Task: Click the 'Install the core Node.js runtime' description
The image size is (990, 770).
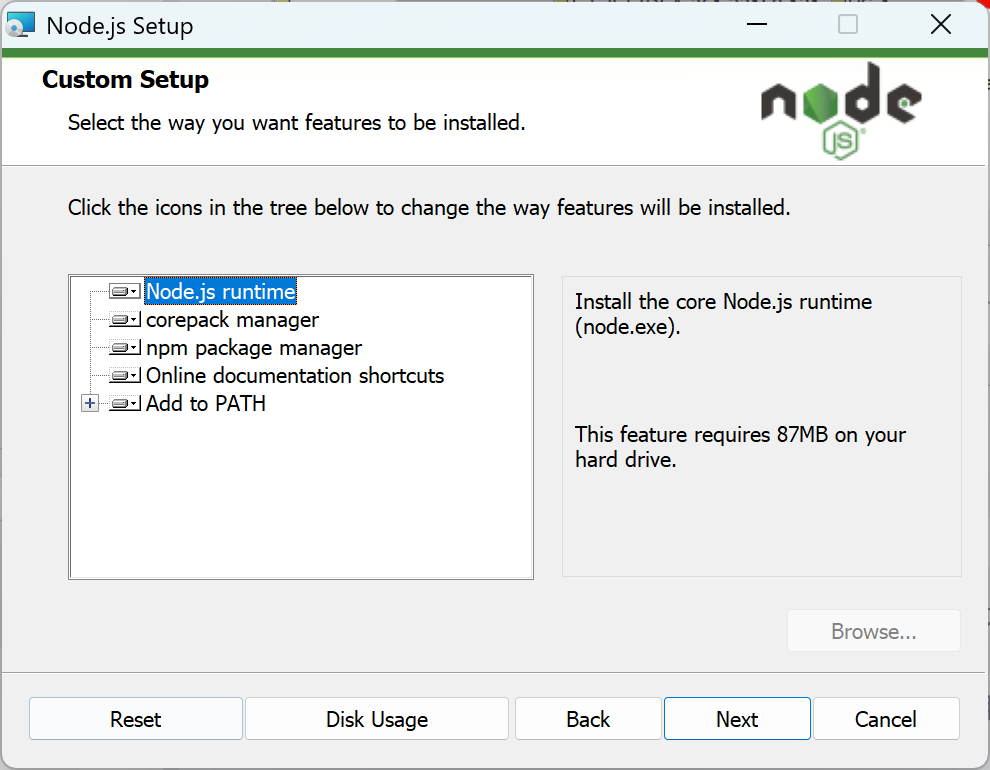Action: coord(724,314)
